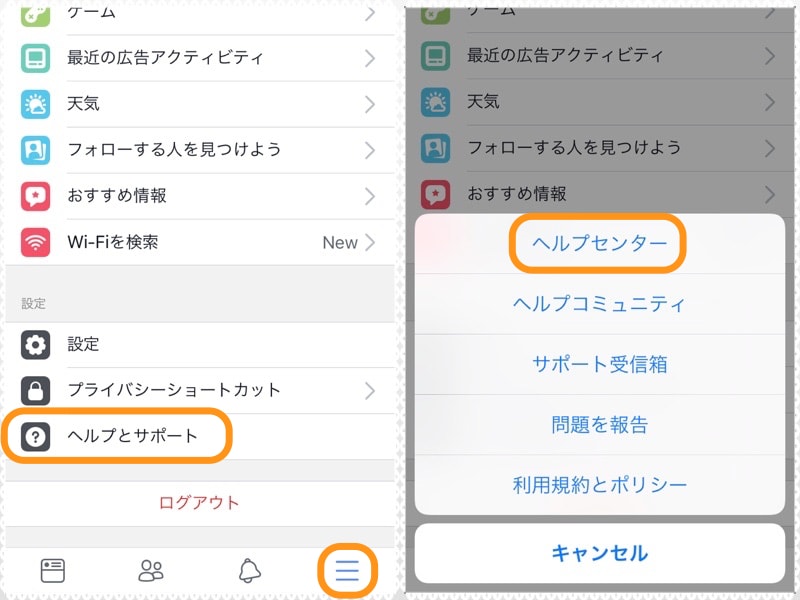Expand the 天気 row chevron

click(x=368, y=104)
